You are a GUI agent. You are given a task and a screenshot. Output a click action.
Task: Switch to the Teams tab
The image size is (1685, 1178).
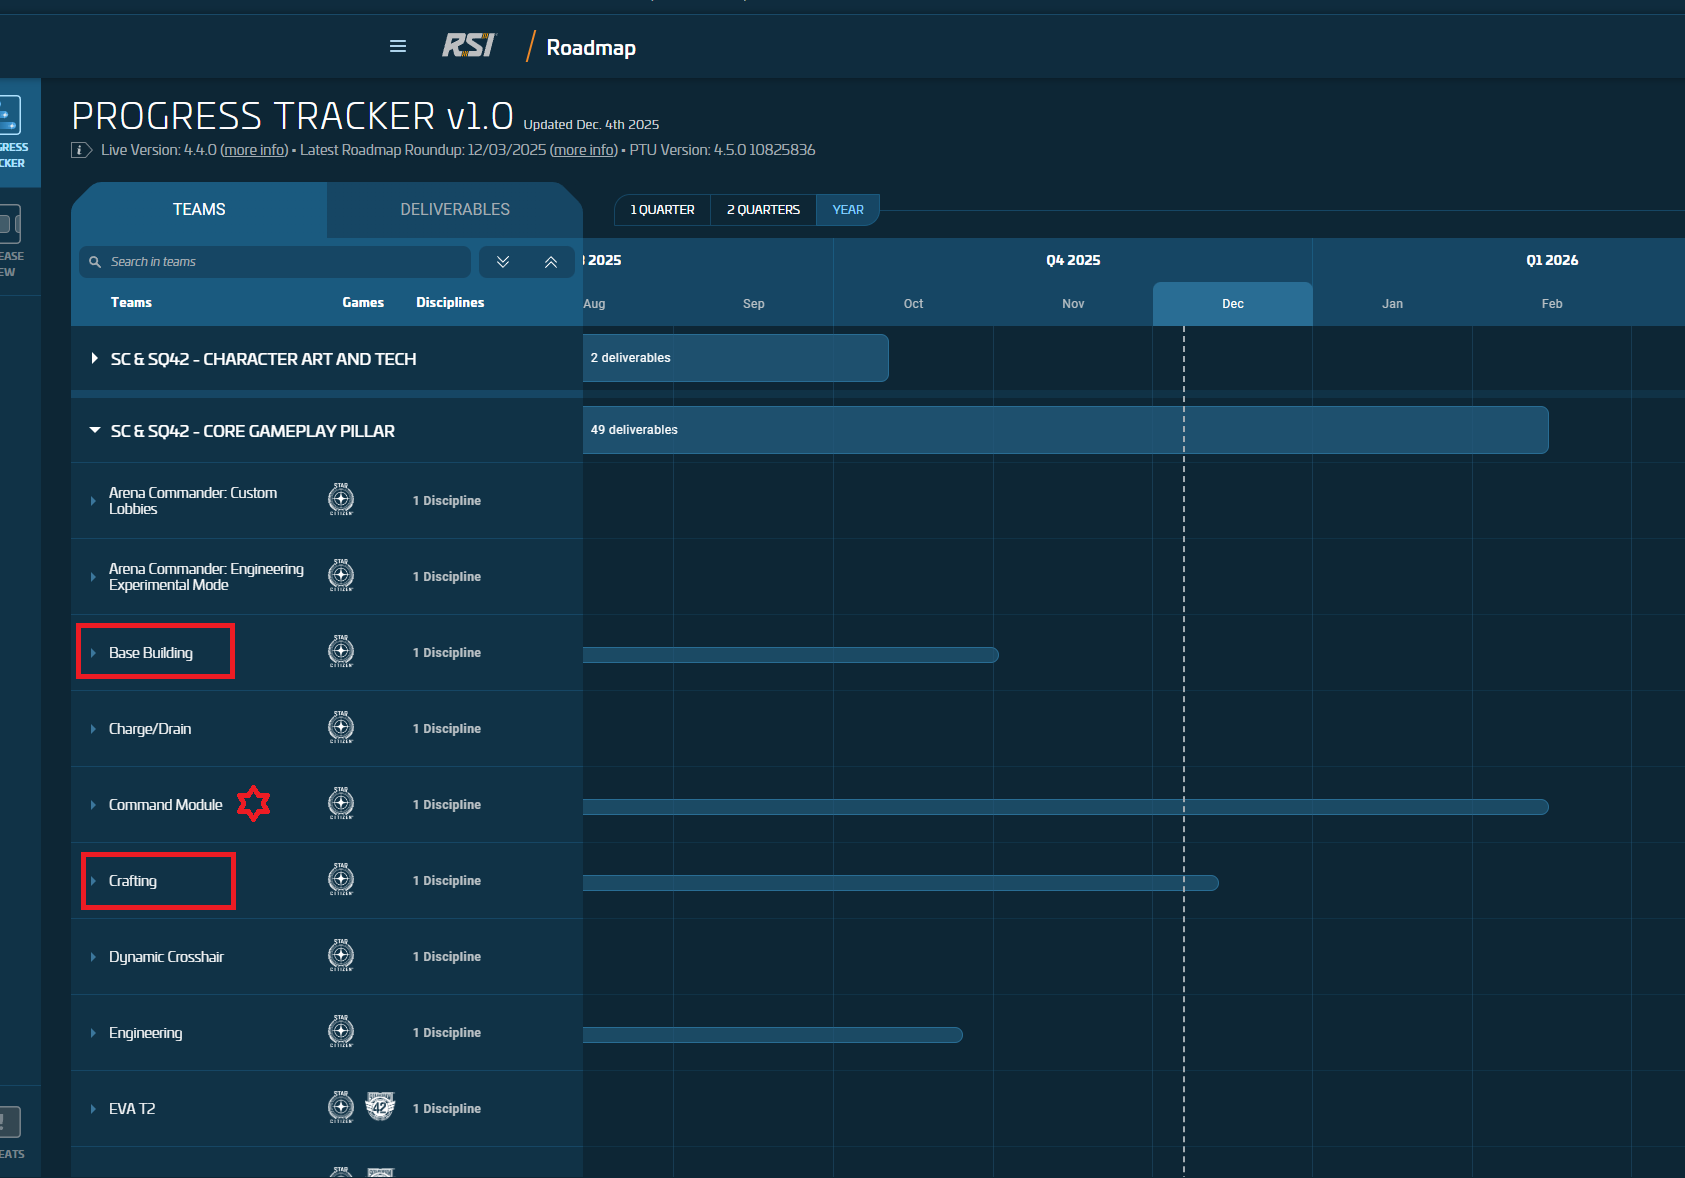(x=199, y=209)
